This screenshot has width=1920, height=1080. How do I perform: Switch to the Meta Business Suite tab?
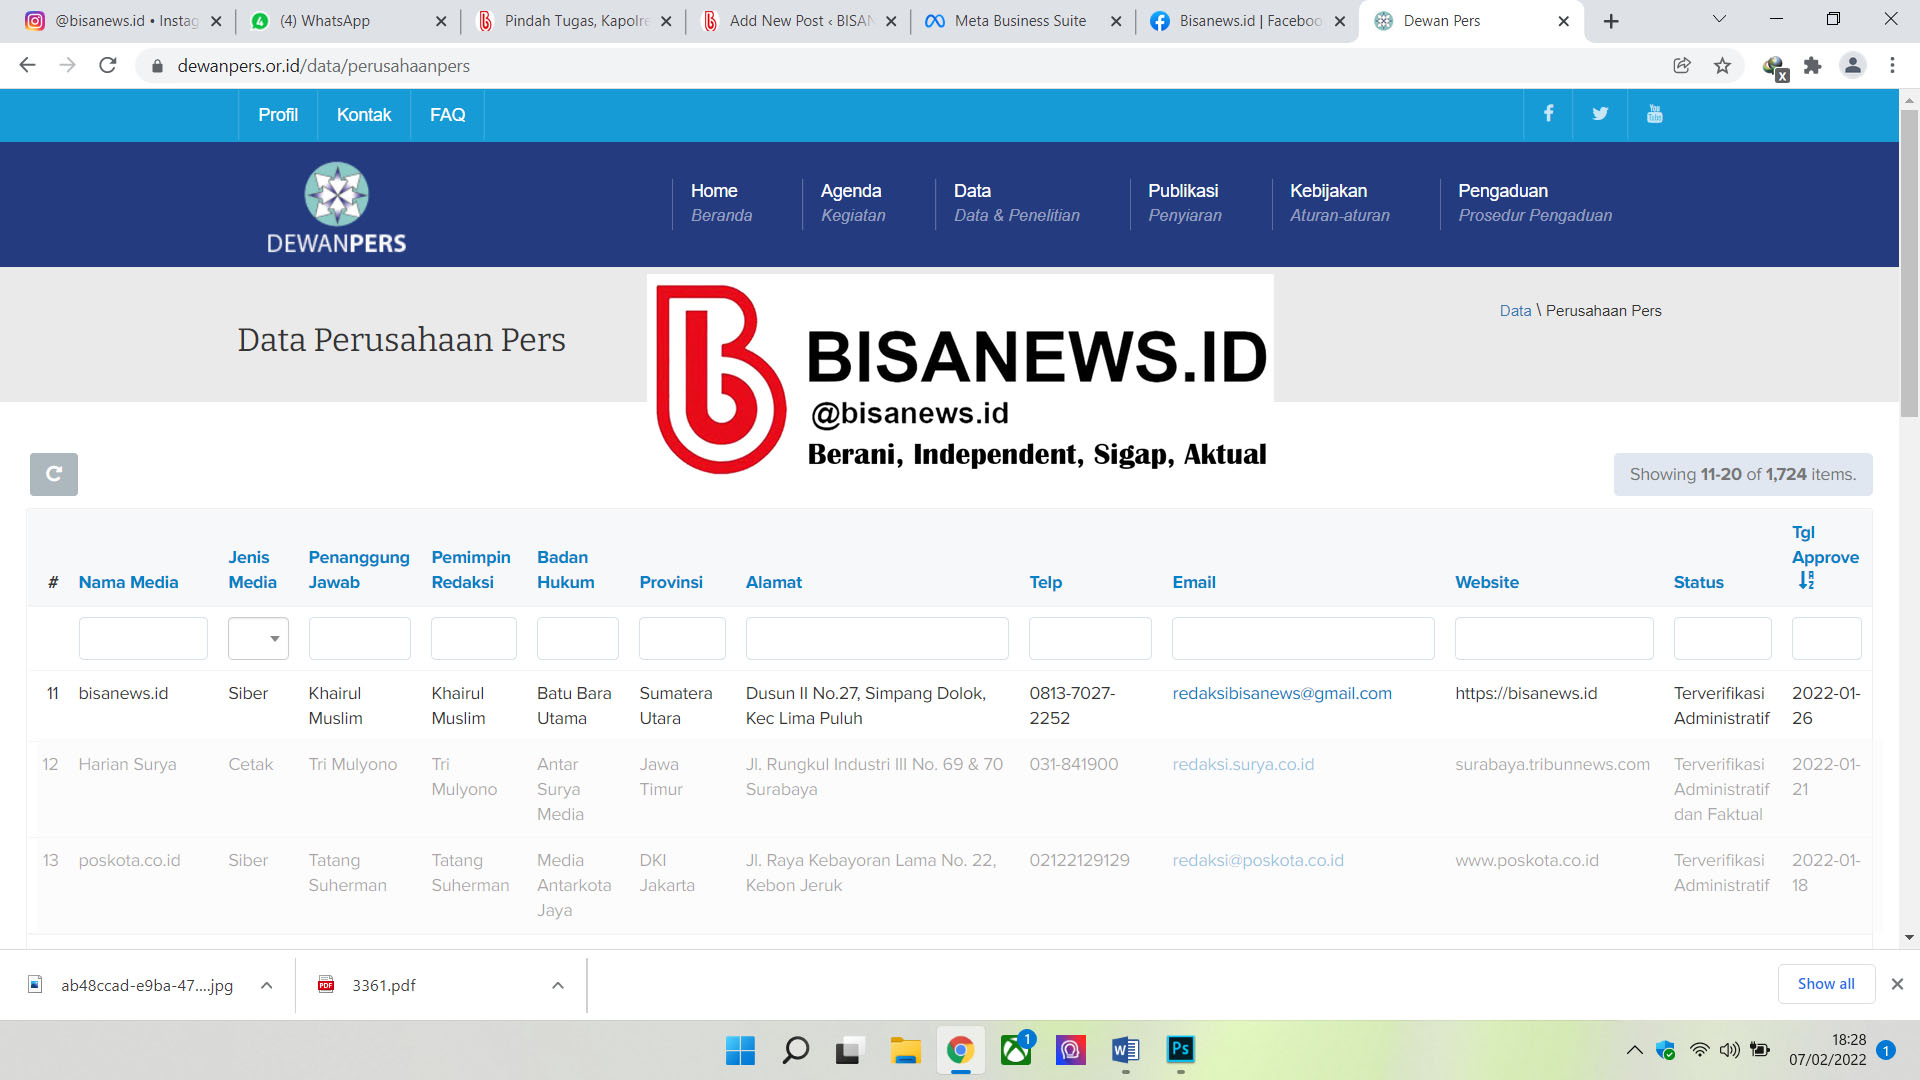1020,21
